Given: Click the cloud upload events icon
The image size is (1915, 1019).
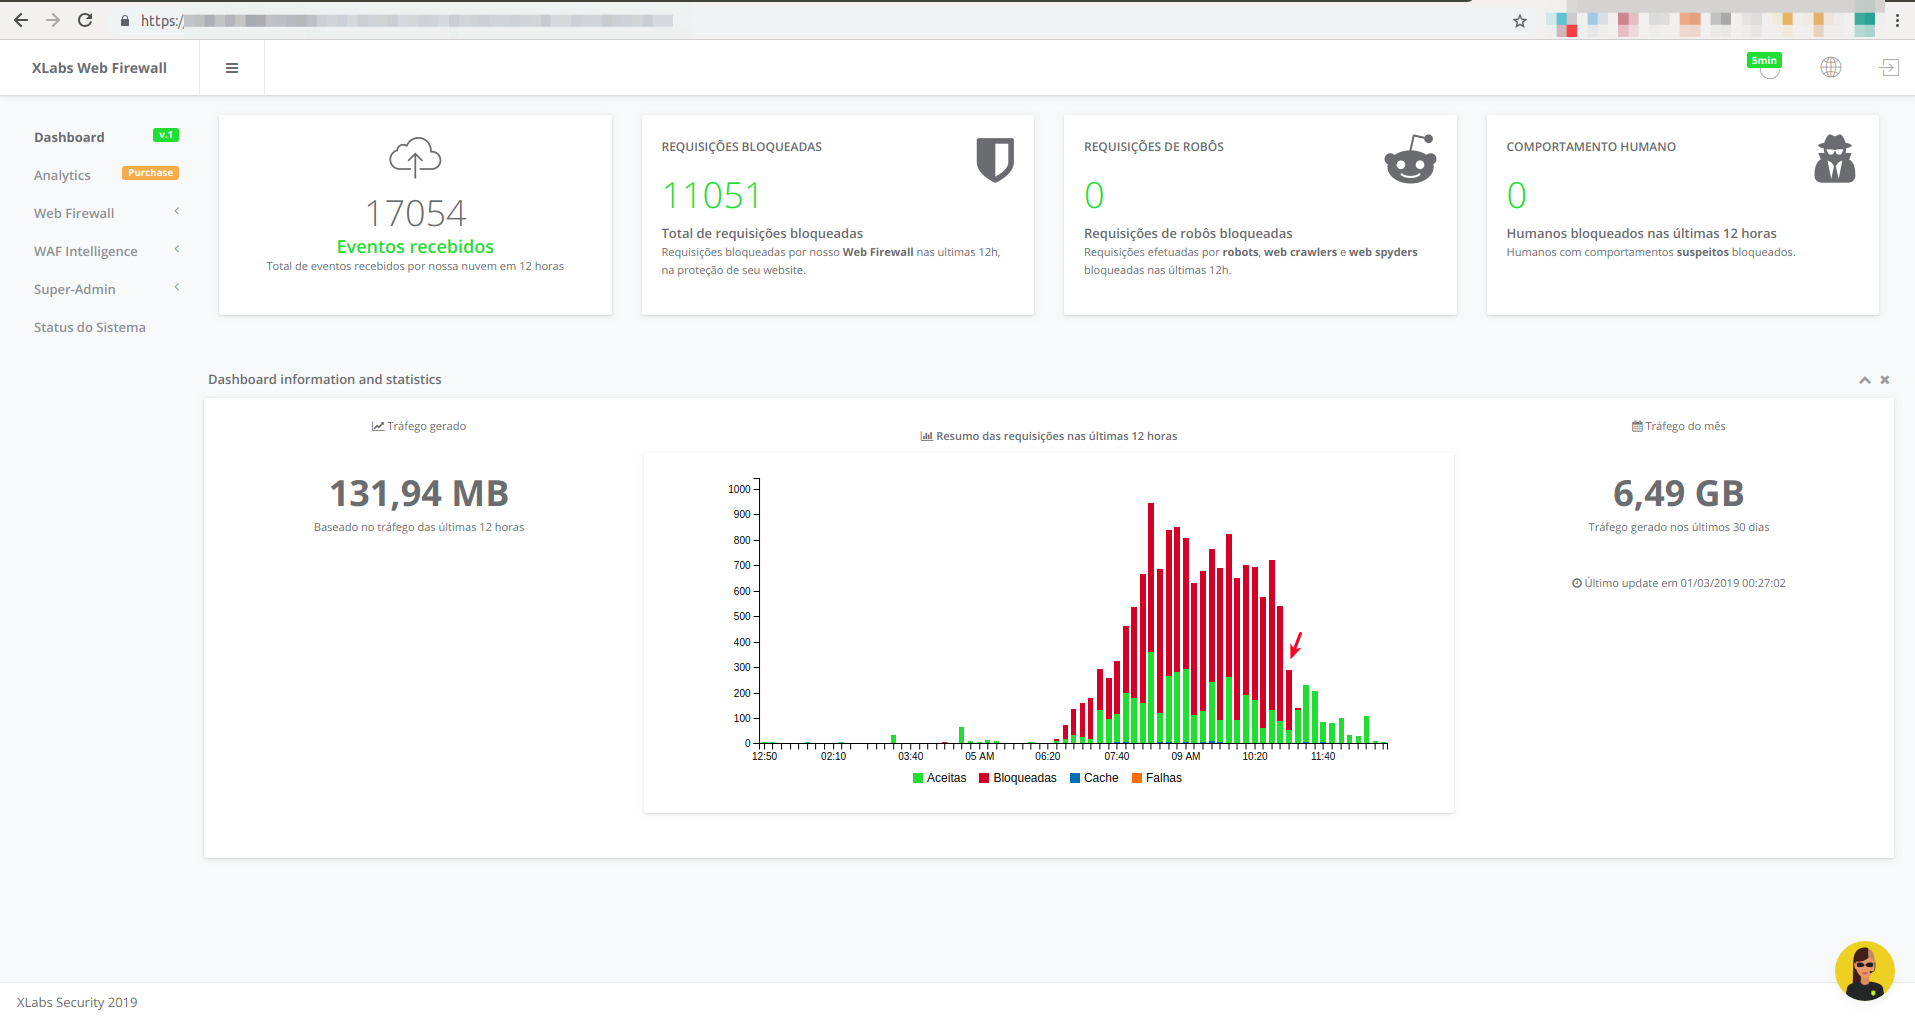Looking at the screenshot, I should [415, 158].
